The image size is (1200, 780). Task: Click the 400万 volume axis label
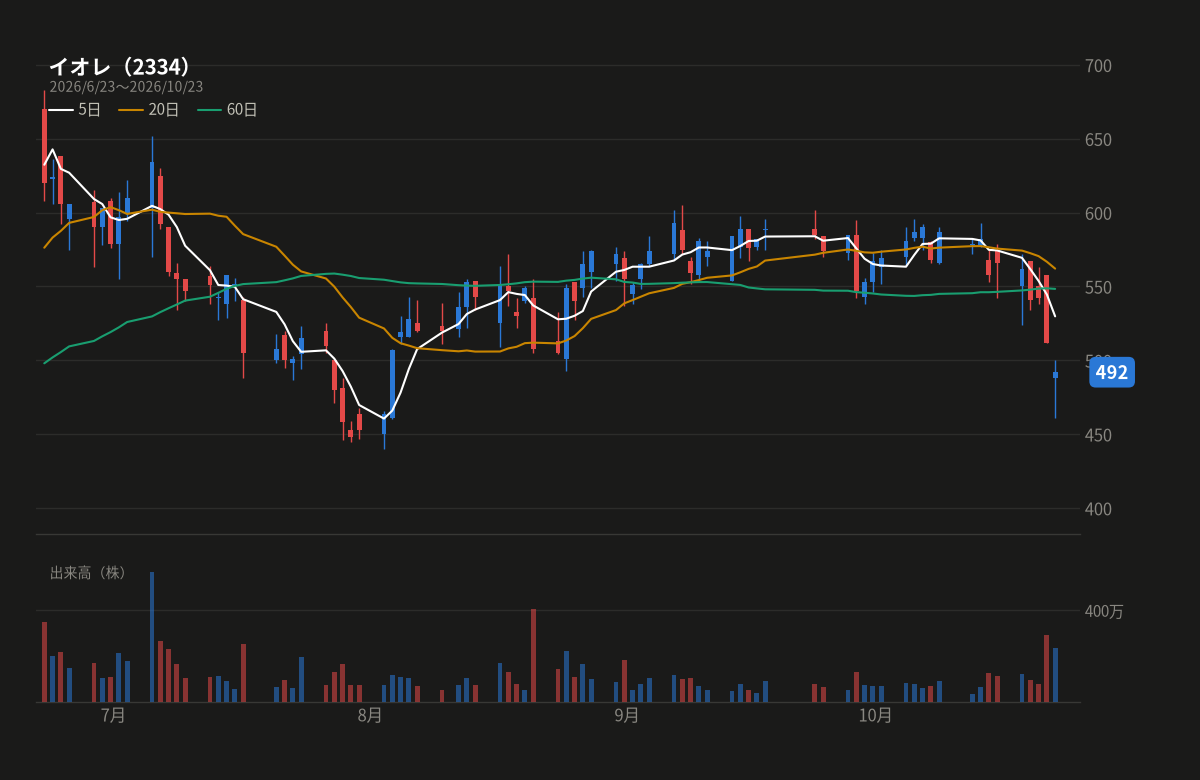1104,611
